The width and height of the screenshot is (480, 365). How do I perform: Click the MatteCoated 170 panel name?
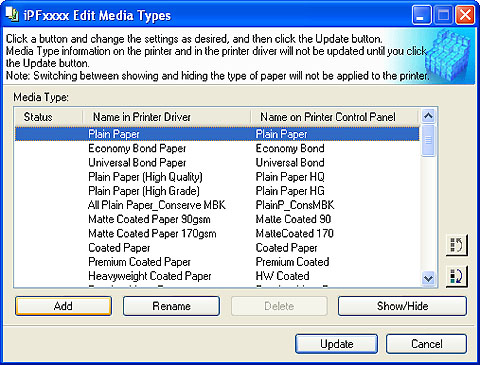pyautogui.click(x=295, y=233)
